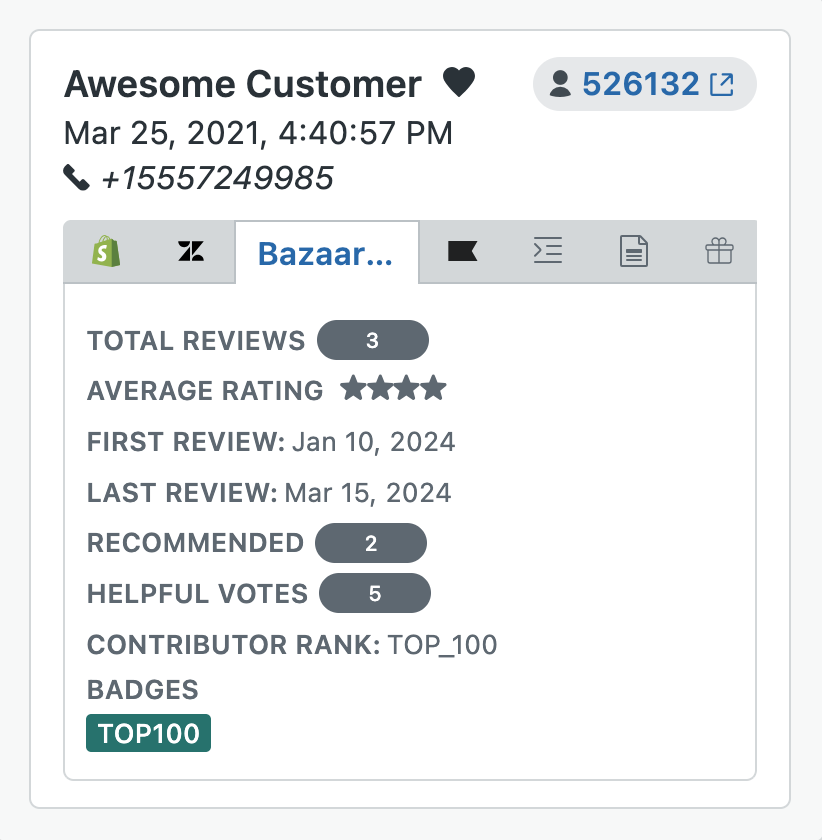
Task: Open the document integration panel
Action: click(x=633, y=252)
